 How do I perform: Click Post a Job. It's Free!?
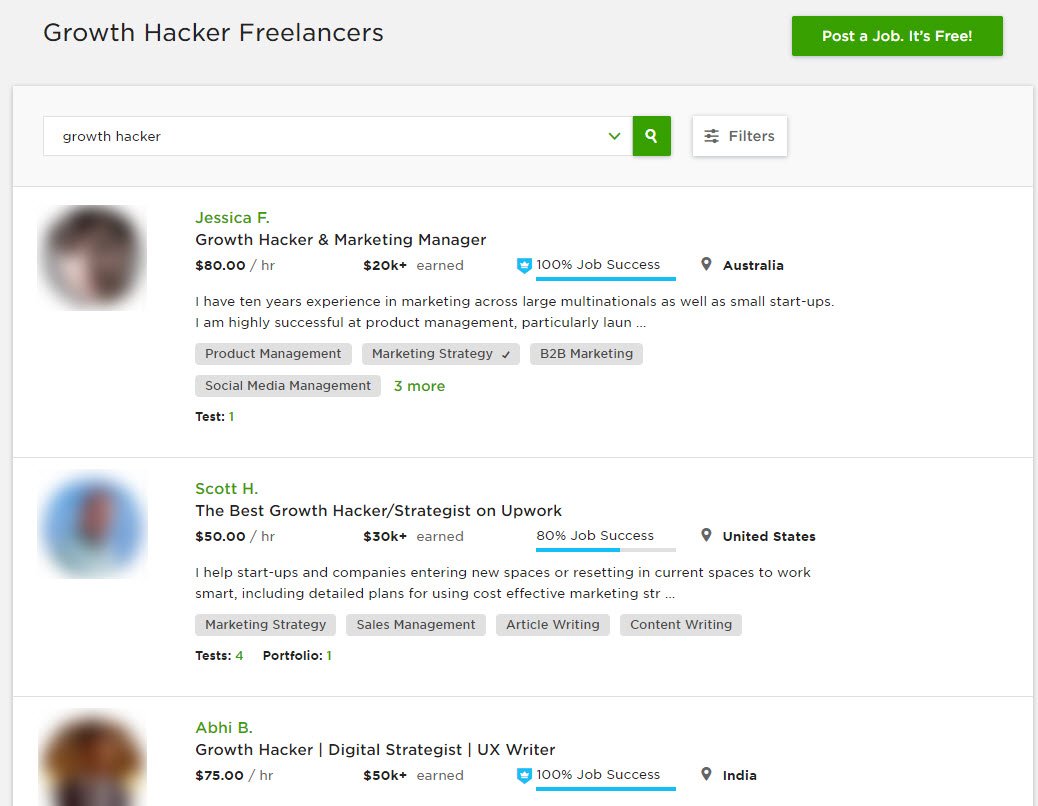click(x=897, y=36)
